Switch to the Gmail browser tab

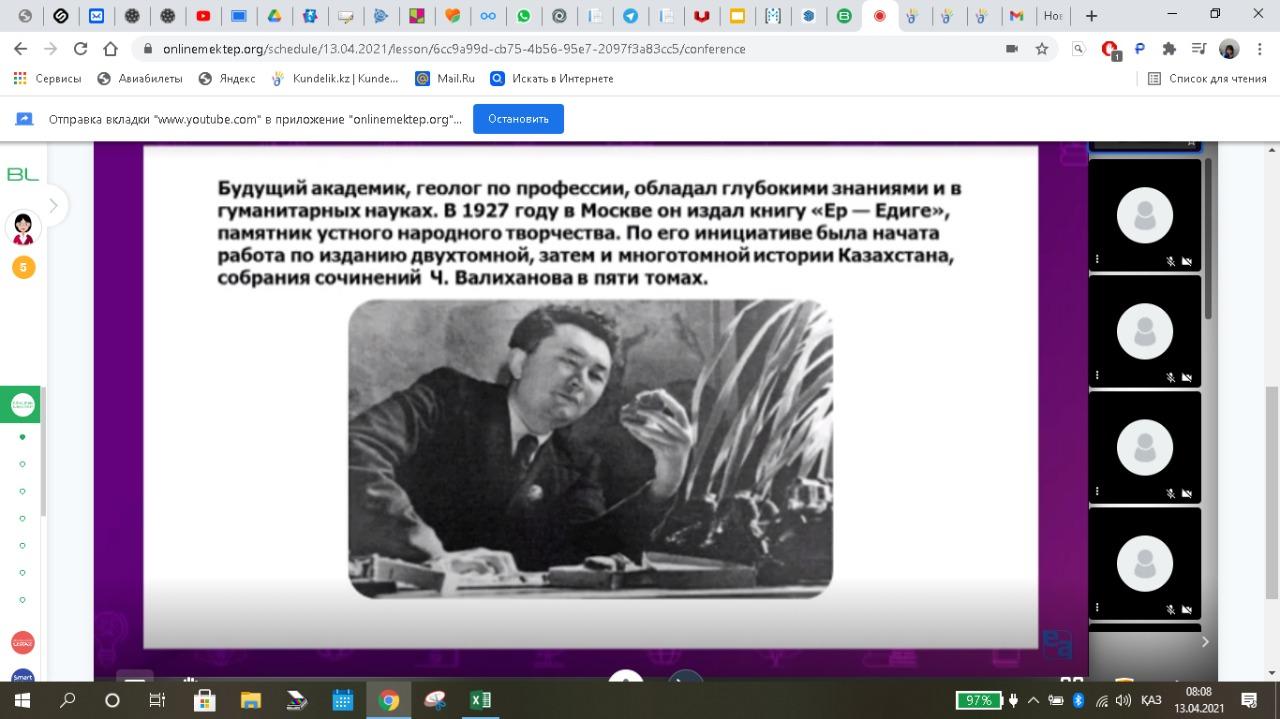(x=1016, y=16)
